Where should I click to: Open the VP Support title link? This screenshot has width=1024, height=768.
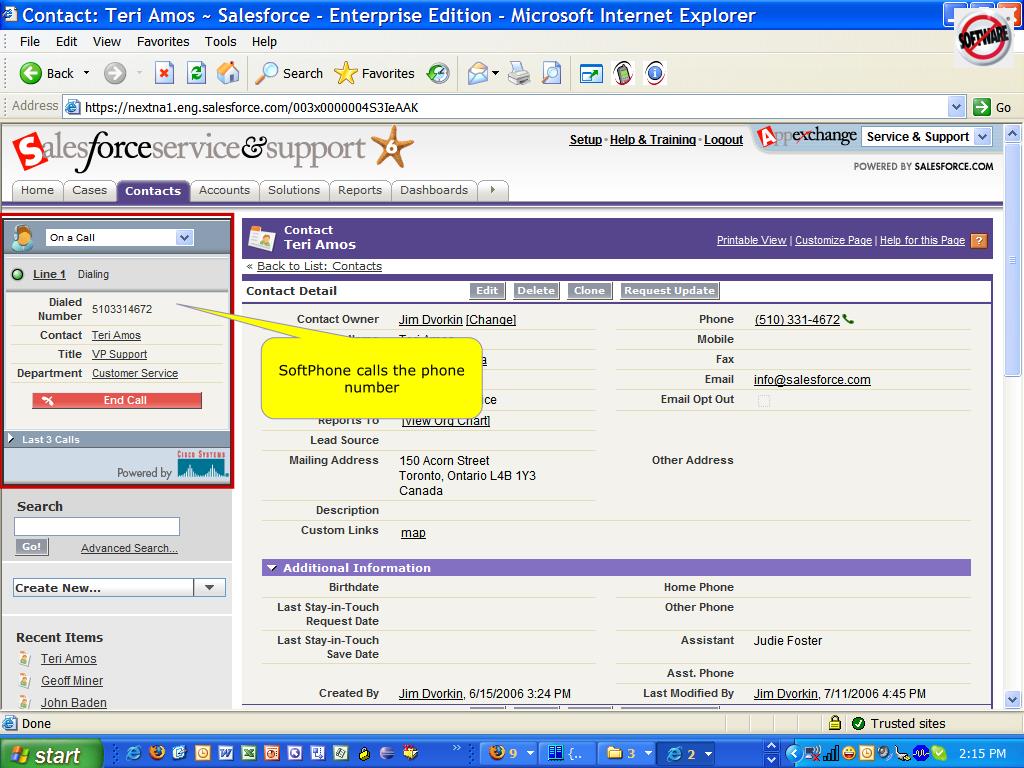click(120, 354)
